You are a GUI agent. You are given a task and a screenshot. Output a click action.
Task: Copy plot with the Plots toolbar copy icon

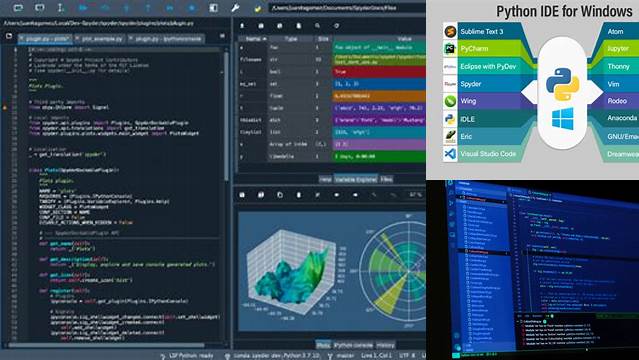280,195
